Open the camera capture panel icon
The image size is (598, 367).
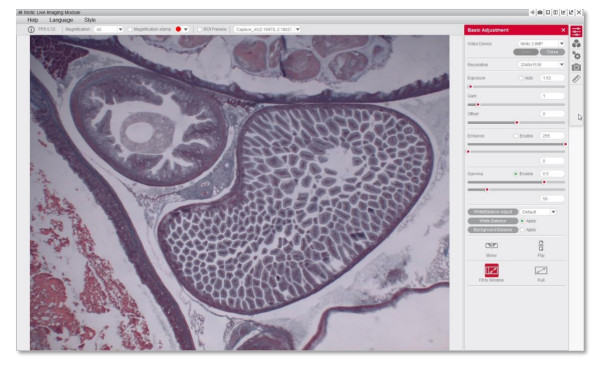tap(576, 67)
